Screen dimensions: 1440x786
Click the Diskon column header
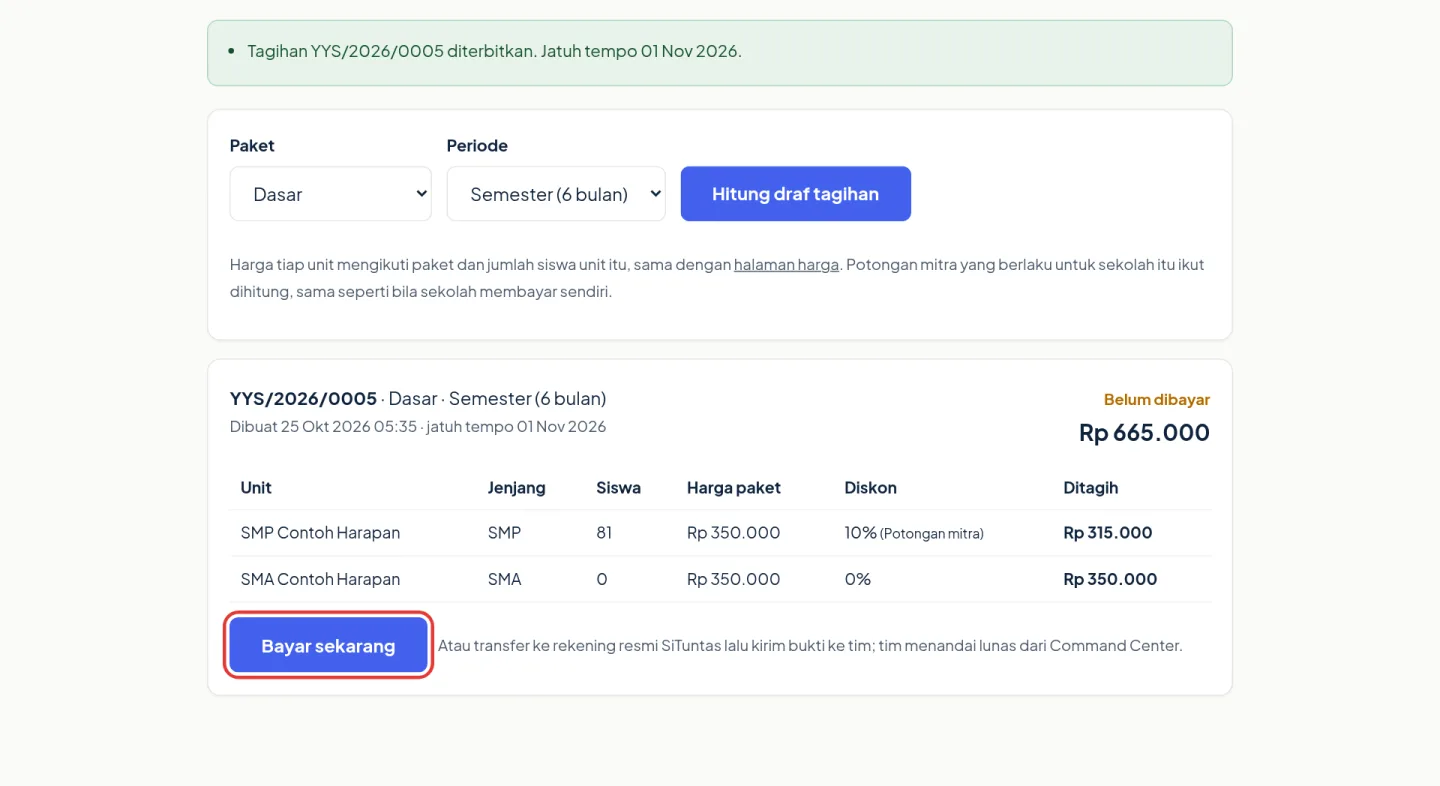[x=871, y=488]
